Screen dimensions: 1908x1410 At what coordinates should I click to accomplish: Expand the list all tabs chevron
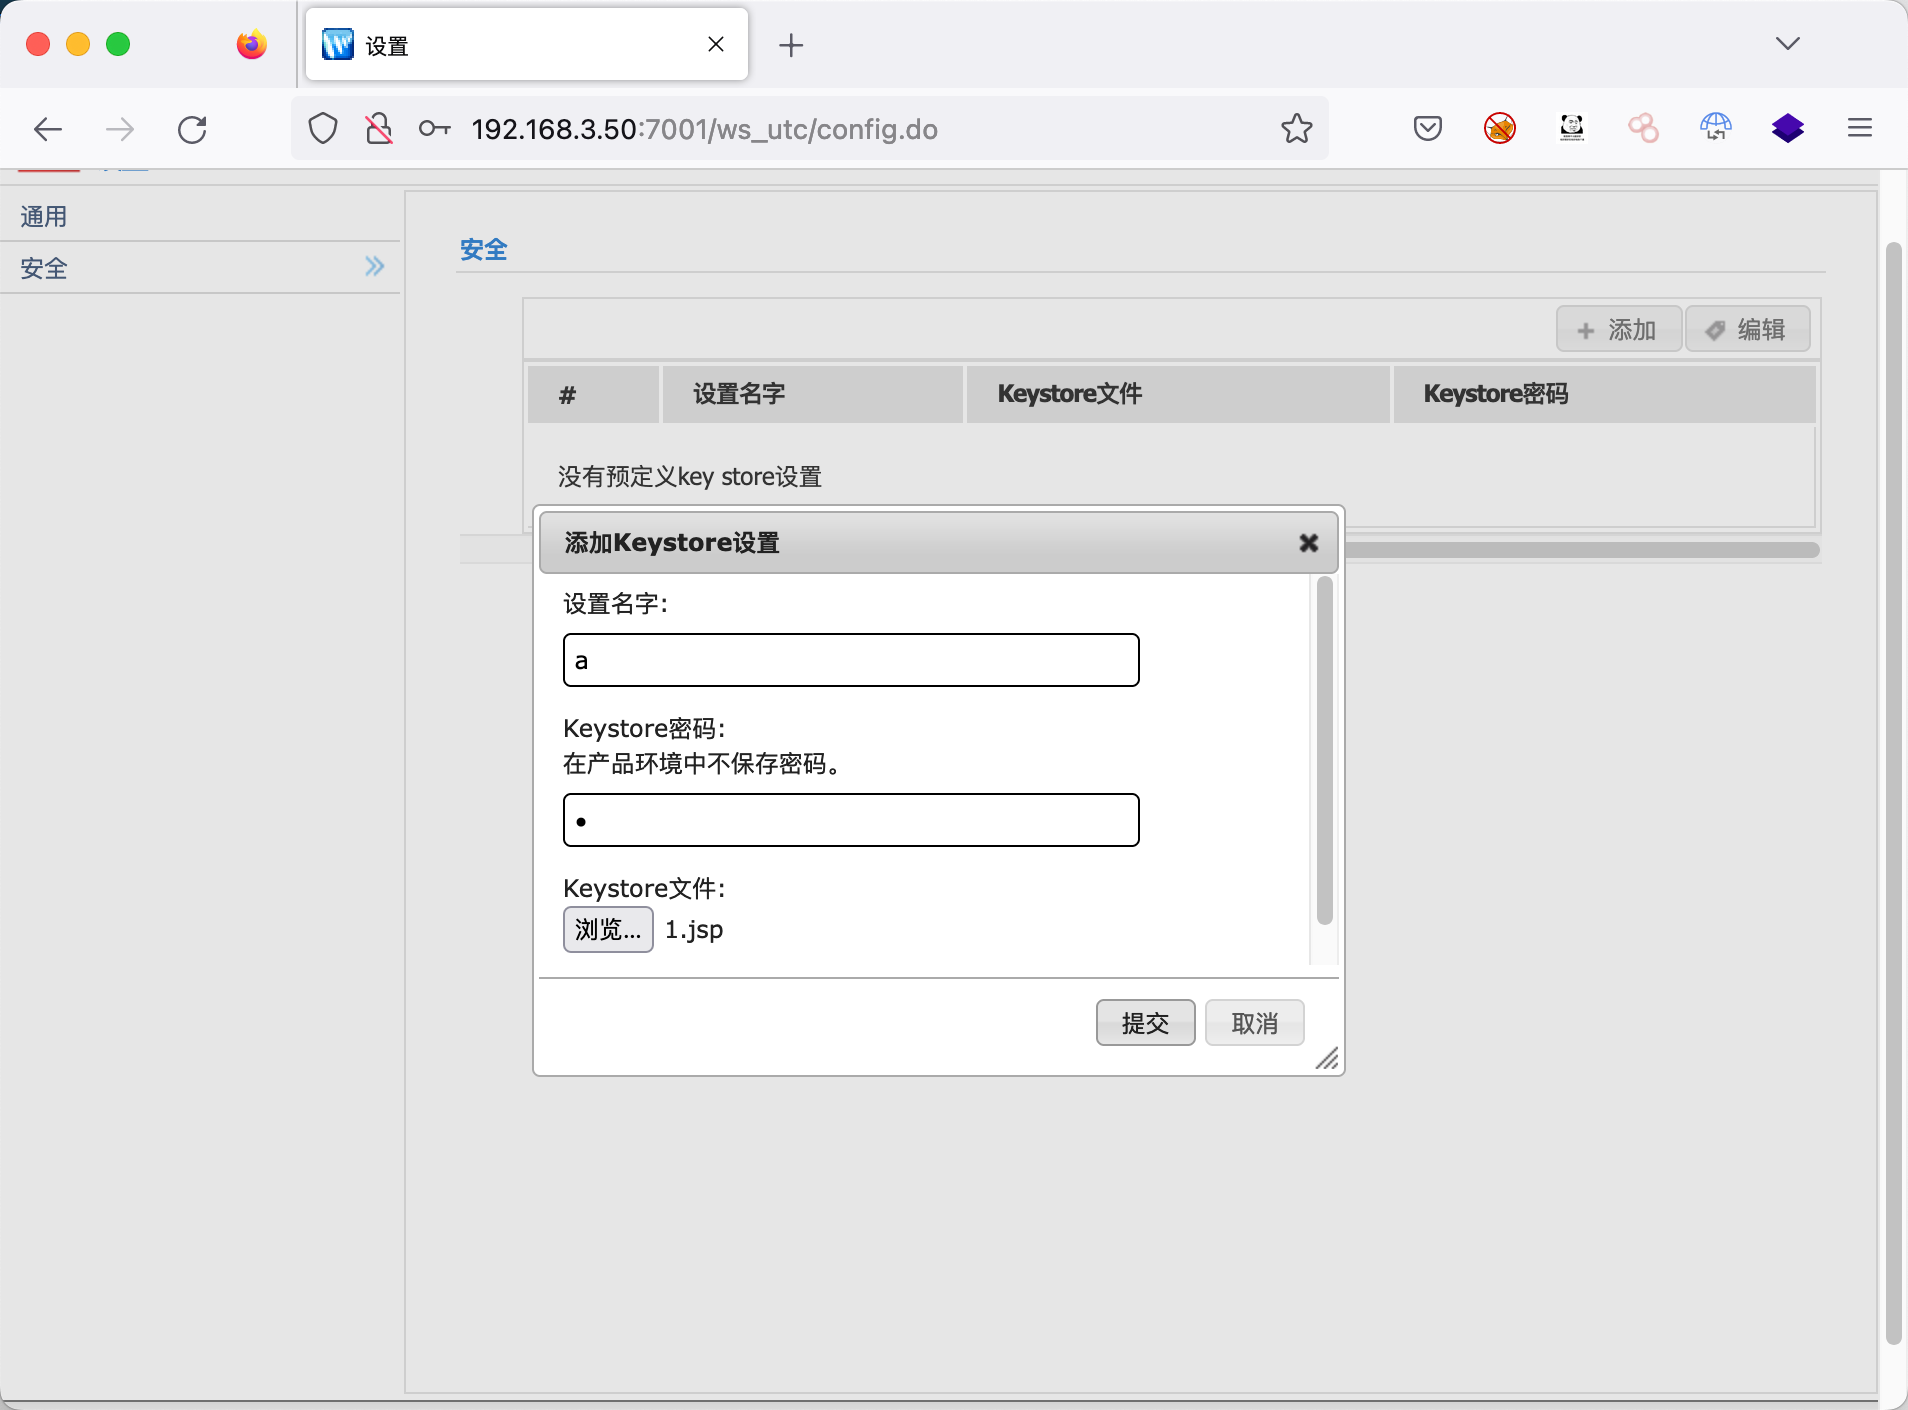pos(1787,44)
